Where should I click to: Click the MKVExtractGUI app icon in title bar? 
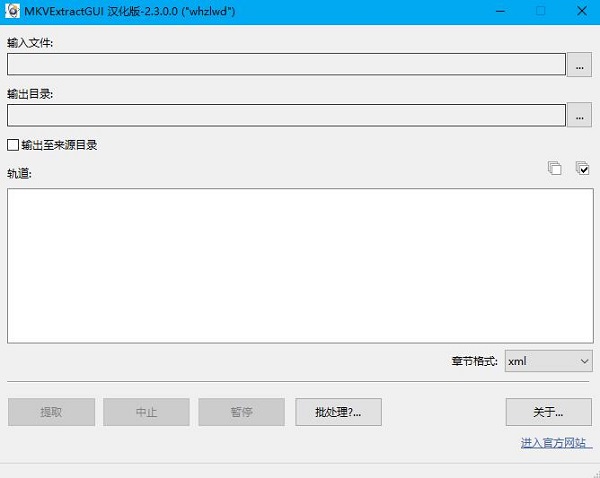point(12,11)
